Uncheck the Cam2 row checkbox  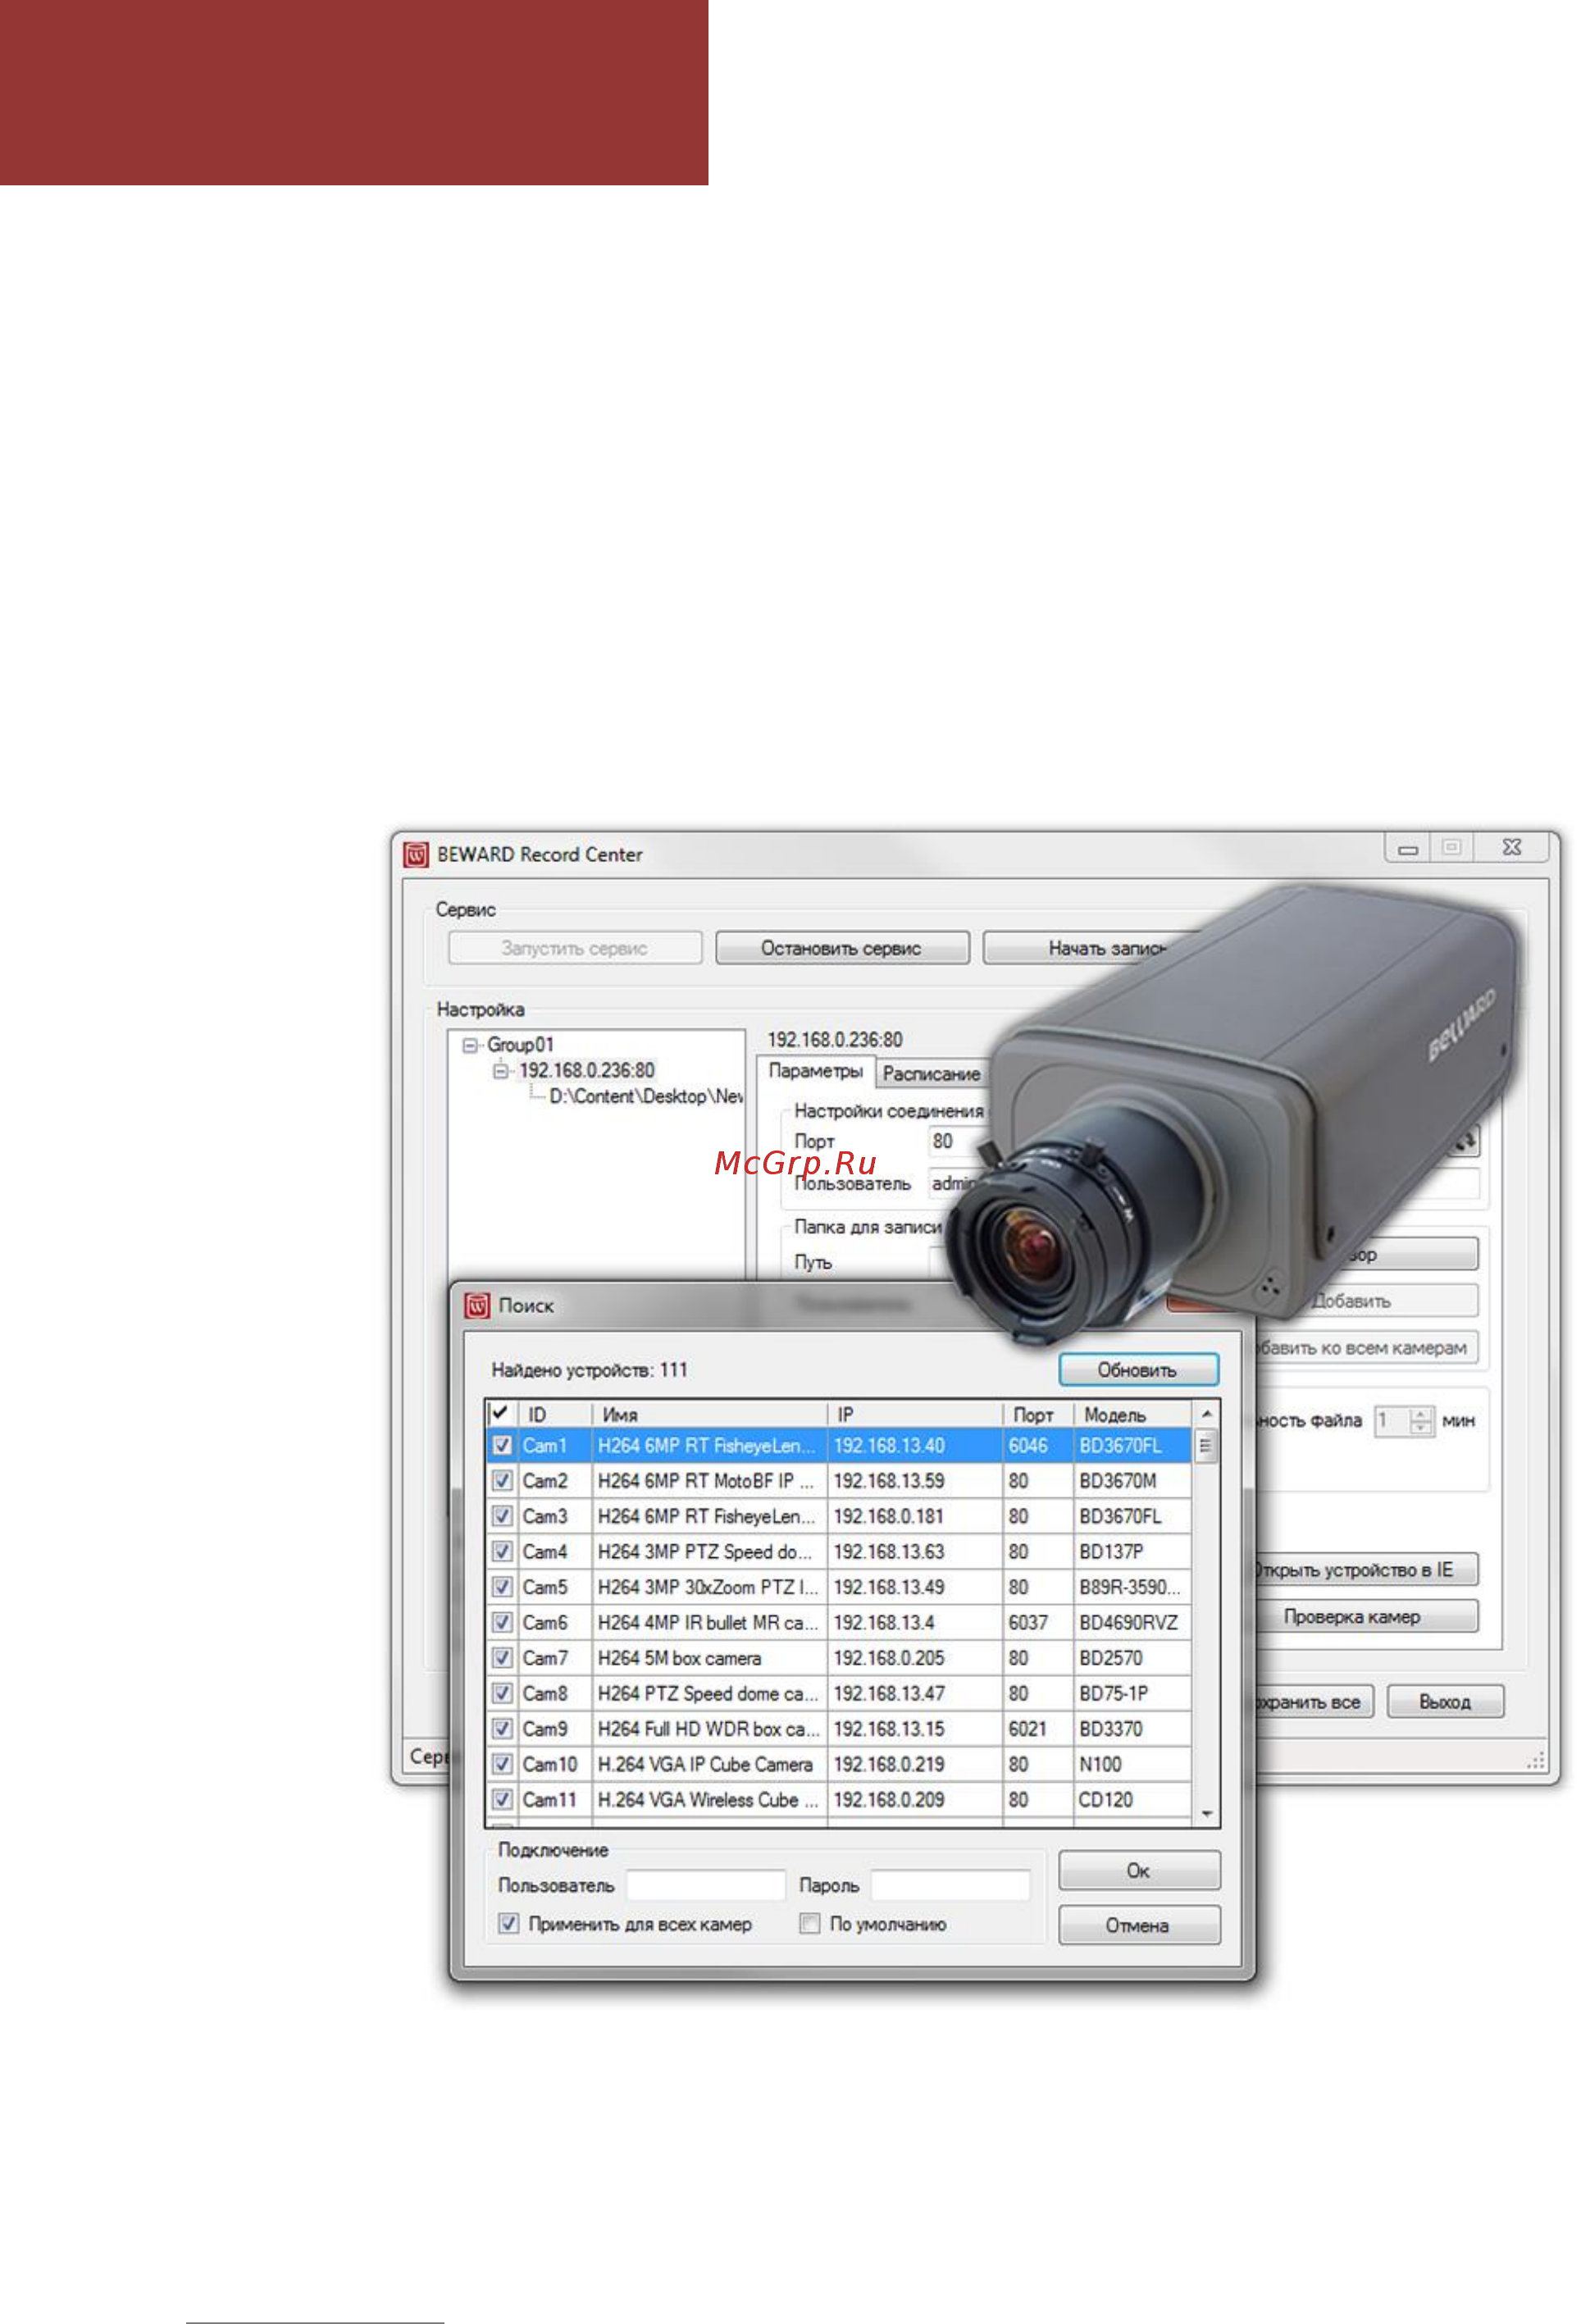point(502,1481)
